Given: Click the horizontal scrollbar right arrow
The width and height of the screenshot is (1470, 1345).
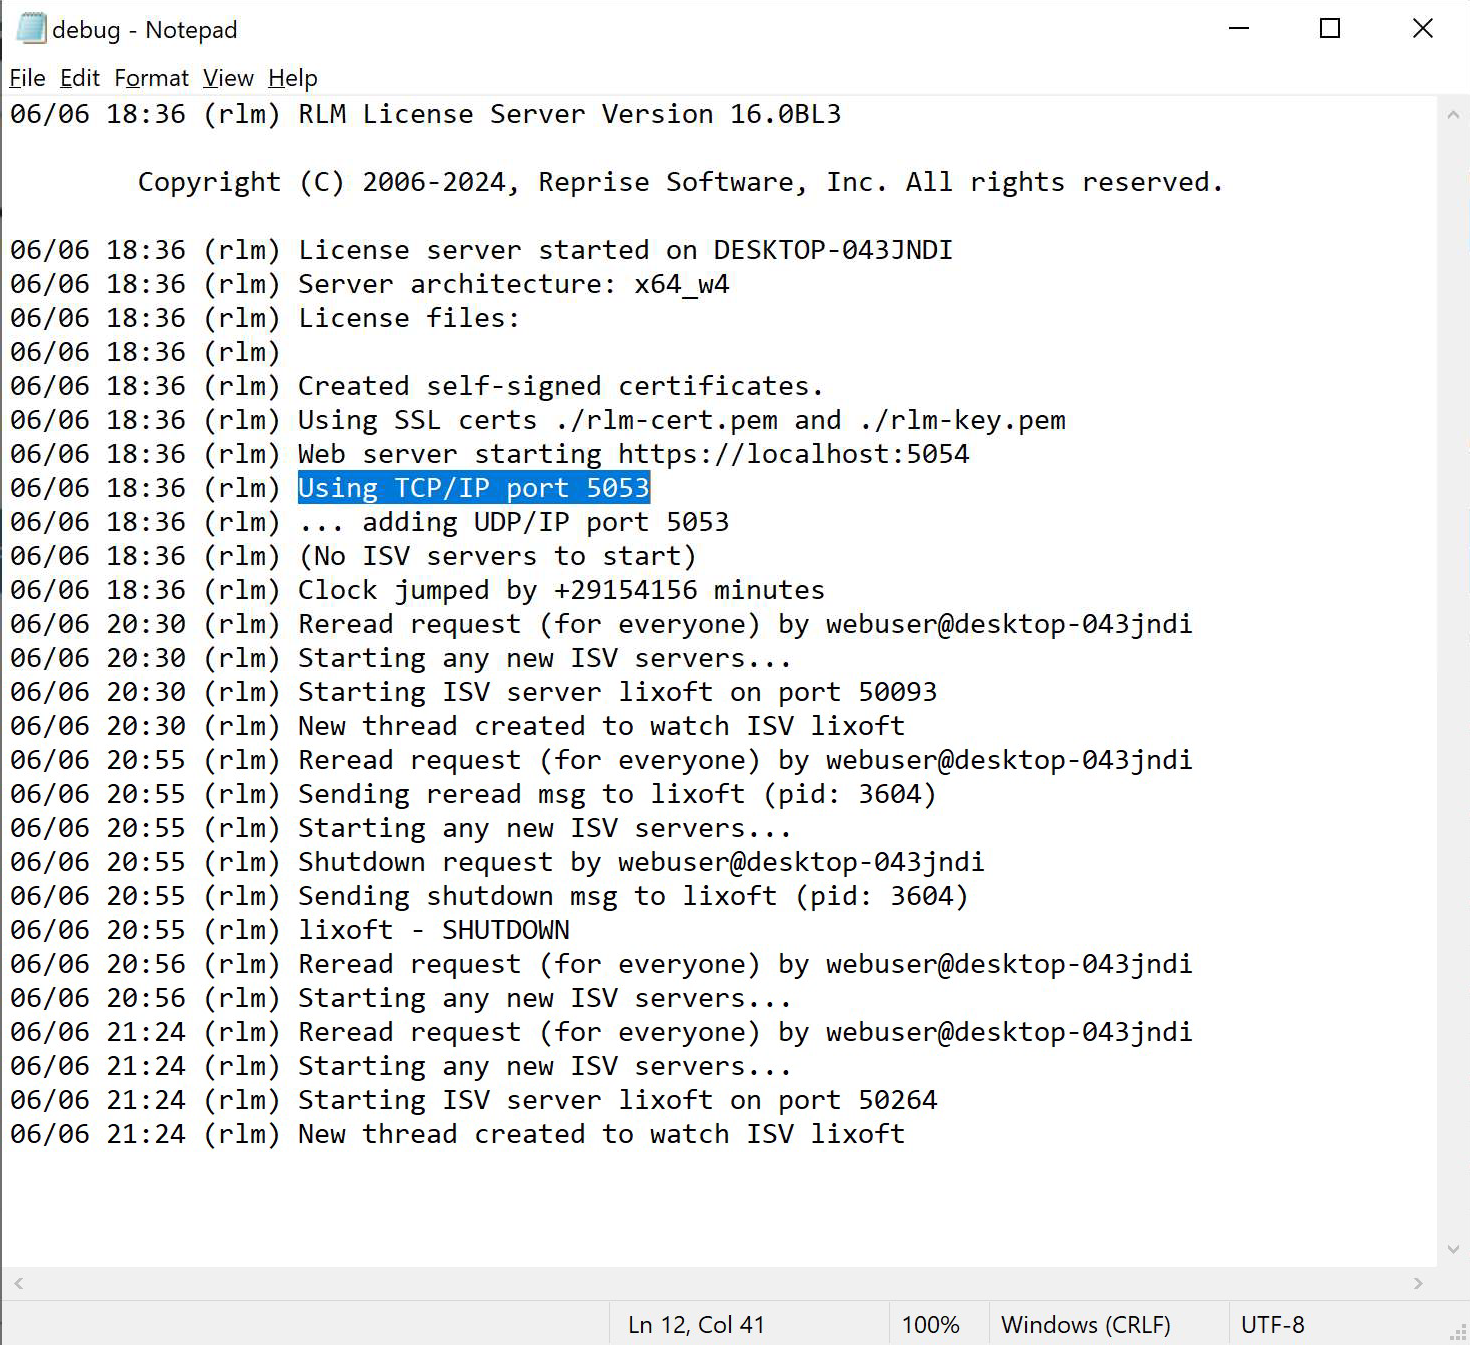Looking at the screenshot, I should click(x=1418, y=1283).
